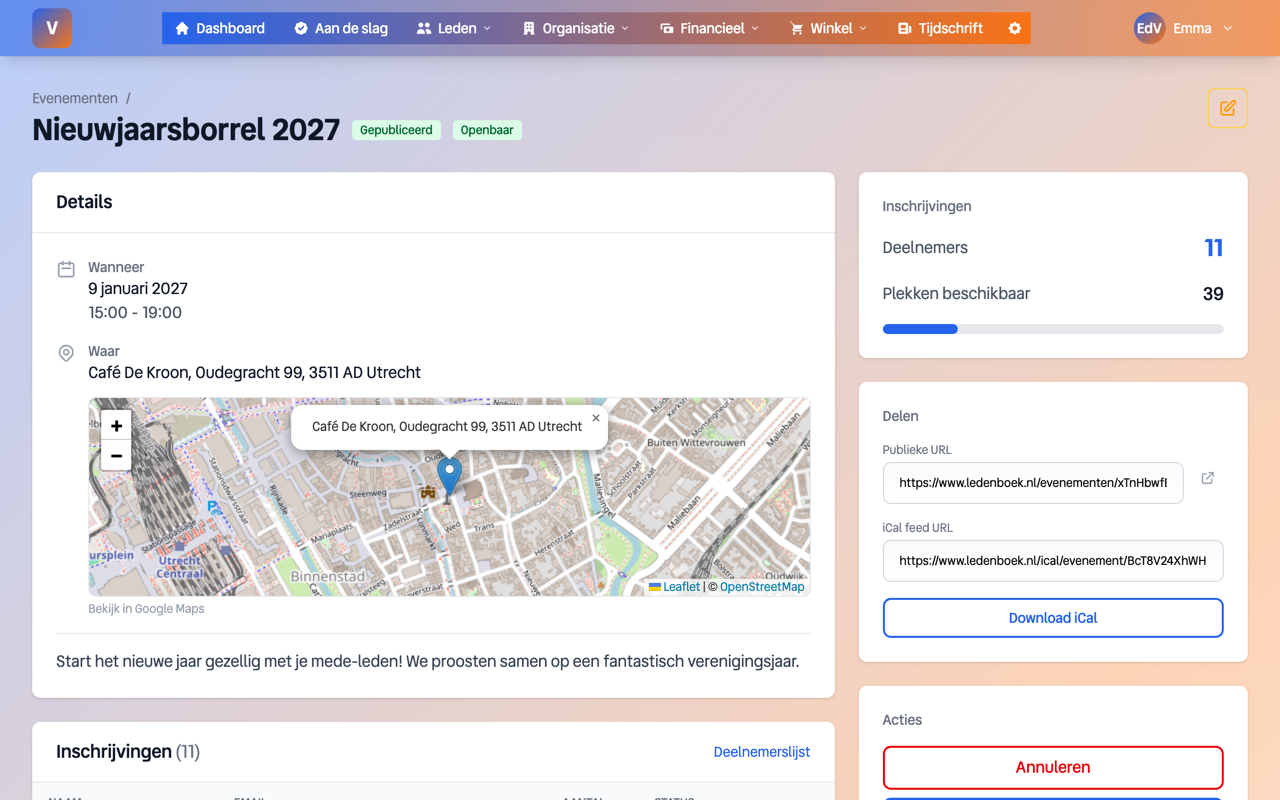Viewport: 1280px width, 800px height.
Task: Click the Nieuwjaarsborrel 2027 title
Action: [186, 130]
